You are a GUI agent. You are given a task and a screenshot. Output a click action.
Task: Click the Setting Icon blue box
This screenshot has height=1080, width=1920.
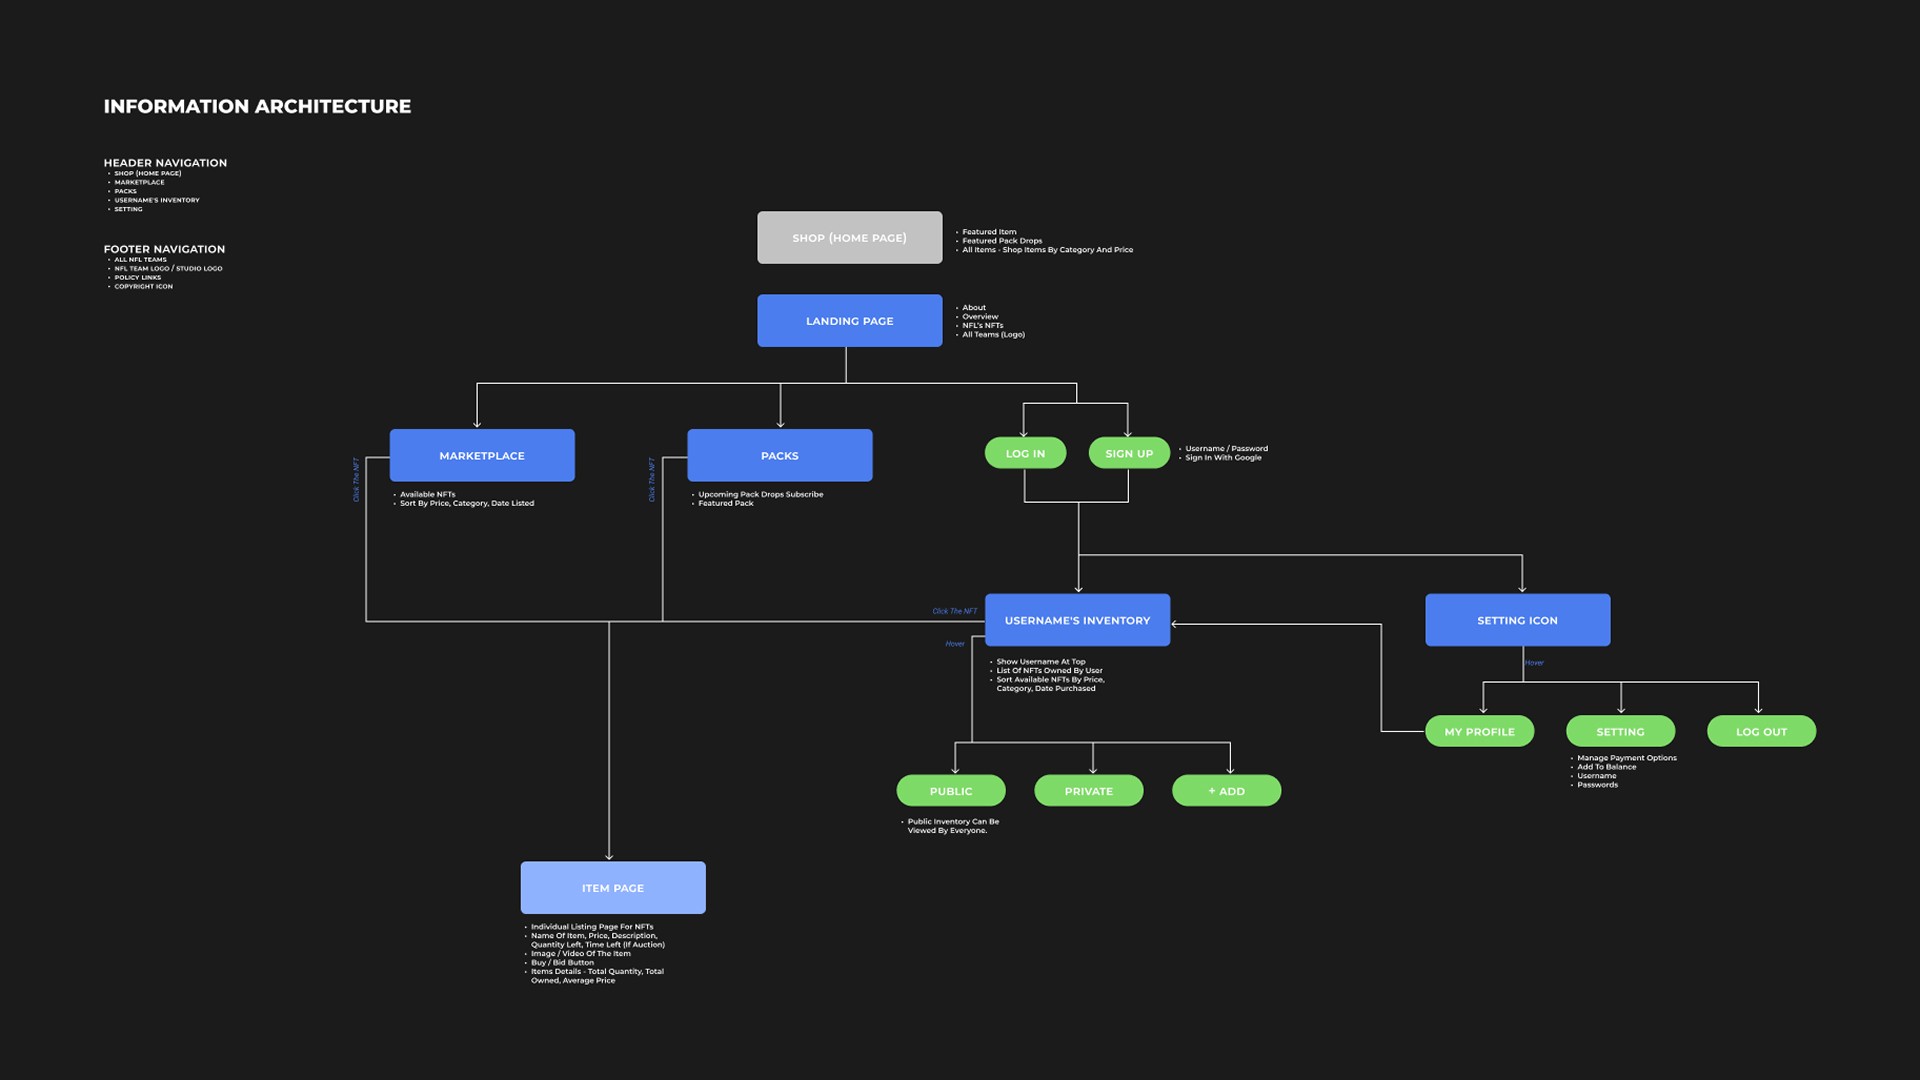pos(1517,621)
